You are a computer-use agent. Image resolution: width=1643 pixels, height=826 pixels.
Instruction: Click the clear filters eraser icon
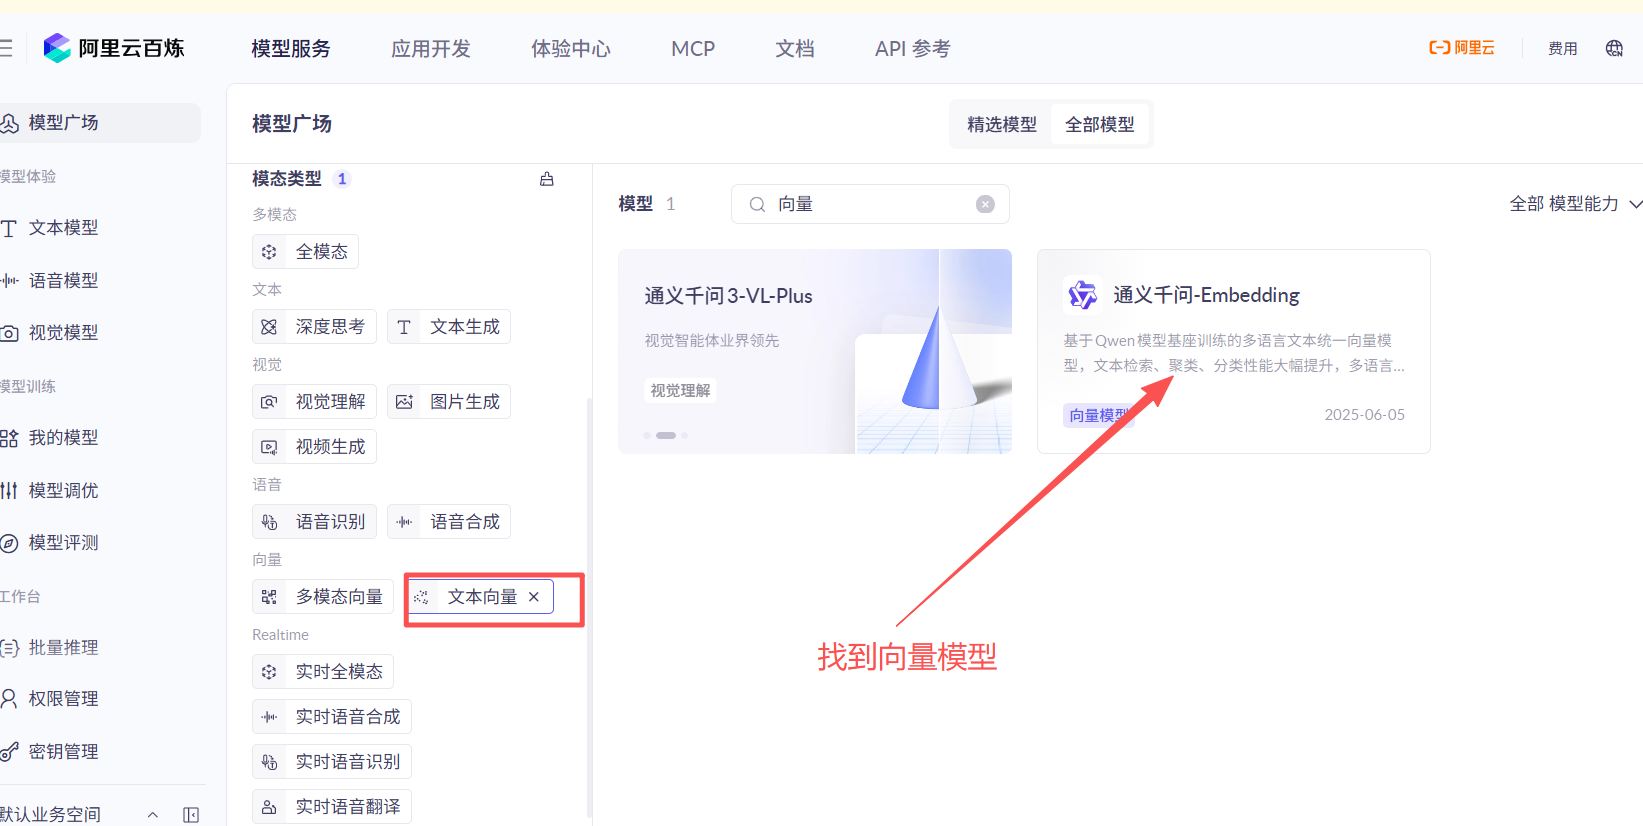coord(547,179)
